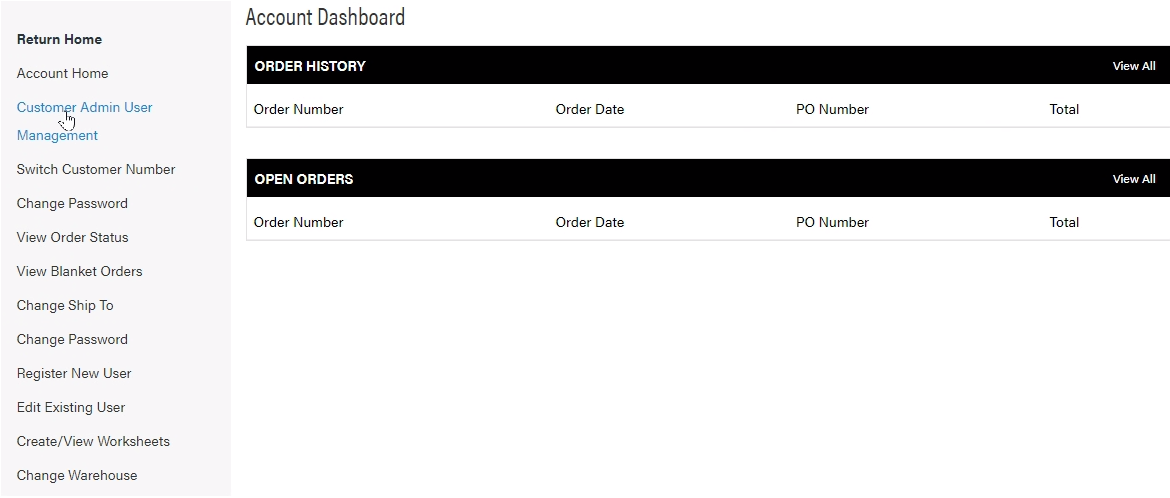The image size is (1170, 498).
Task: Select Switch Customer Number
Action: click(96, 169)
